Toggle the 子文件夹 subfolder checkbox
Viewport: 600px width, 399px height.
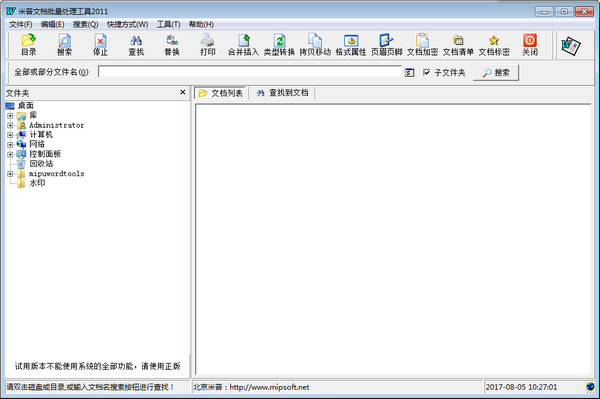tap(427, 72)
